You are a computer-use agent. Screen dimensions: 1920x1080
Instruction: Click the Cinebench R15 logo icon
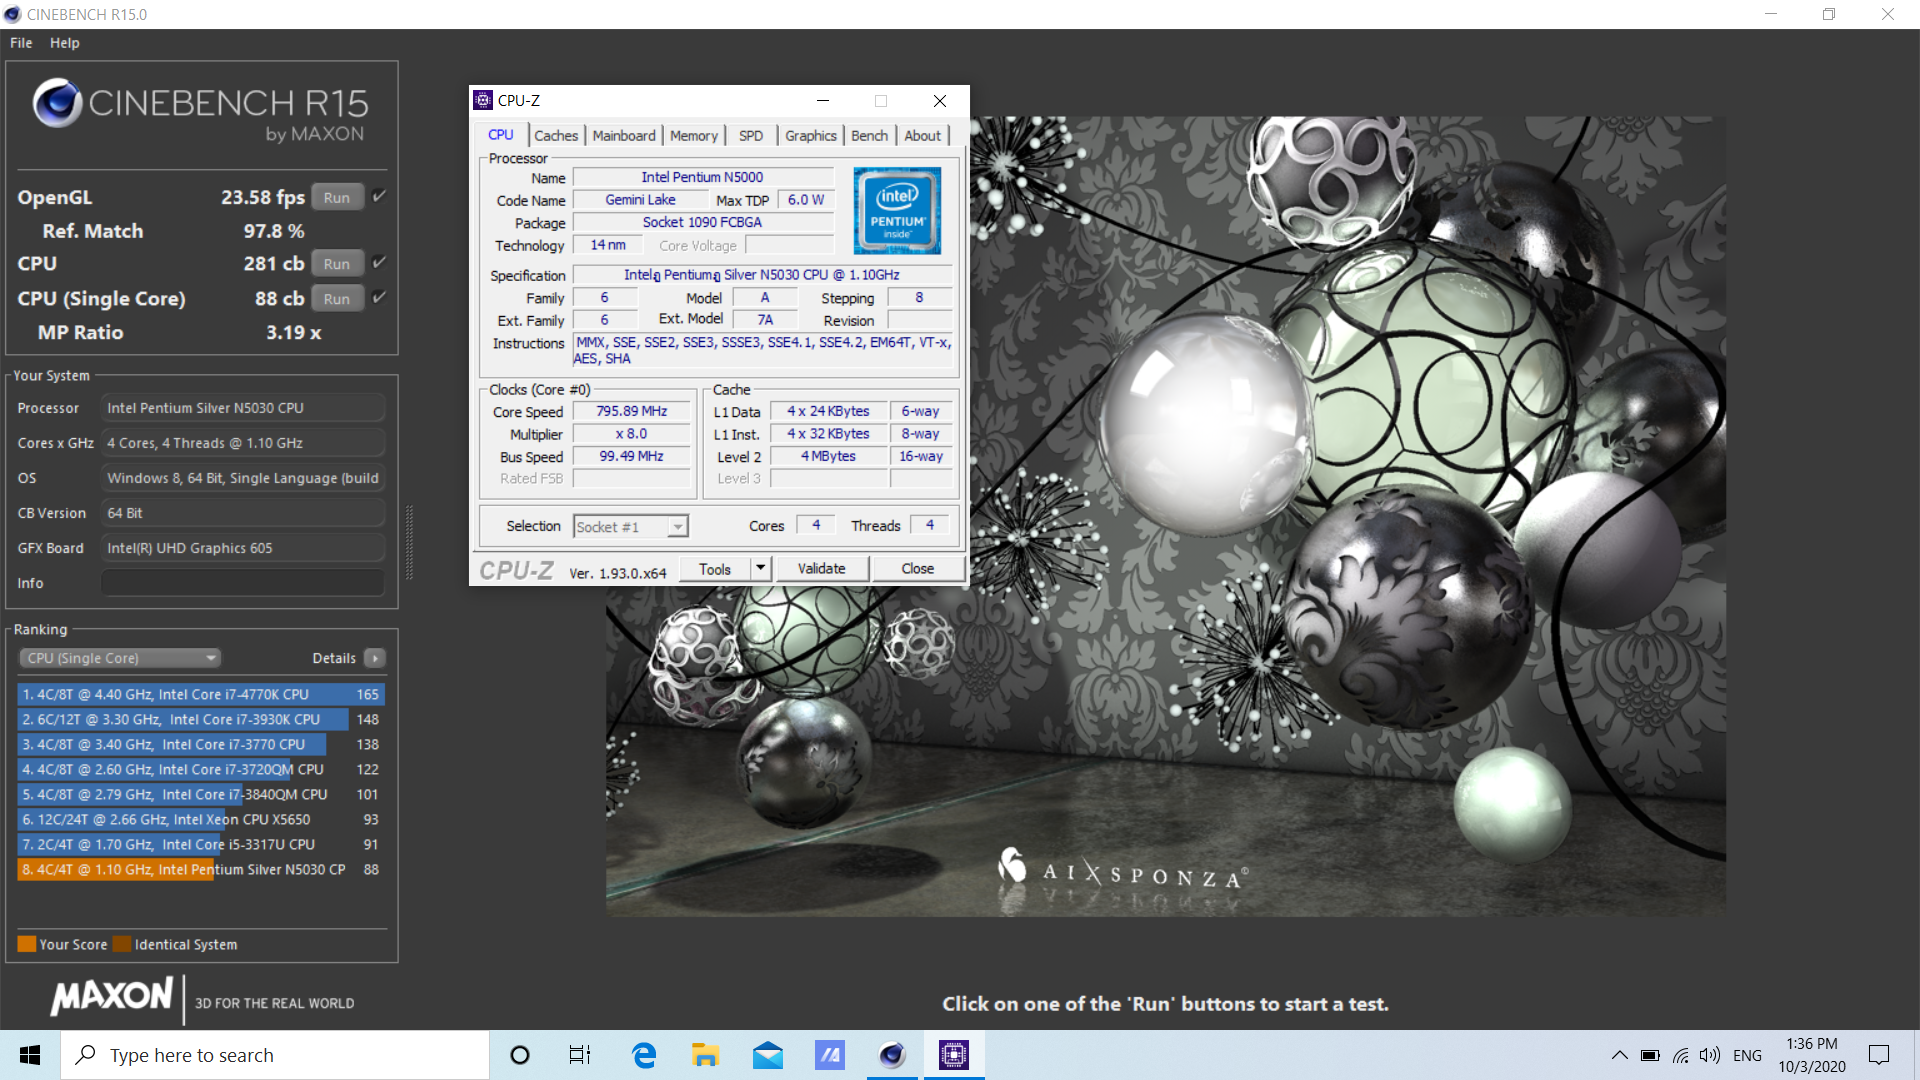click(x=57, y=103)
